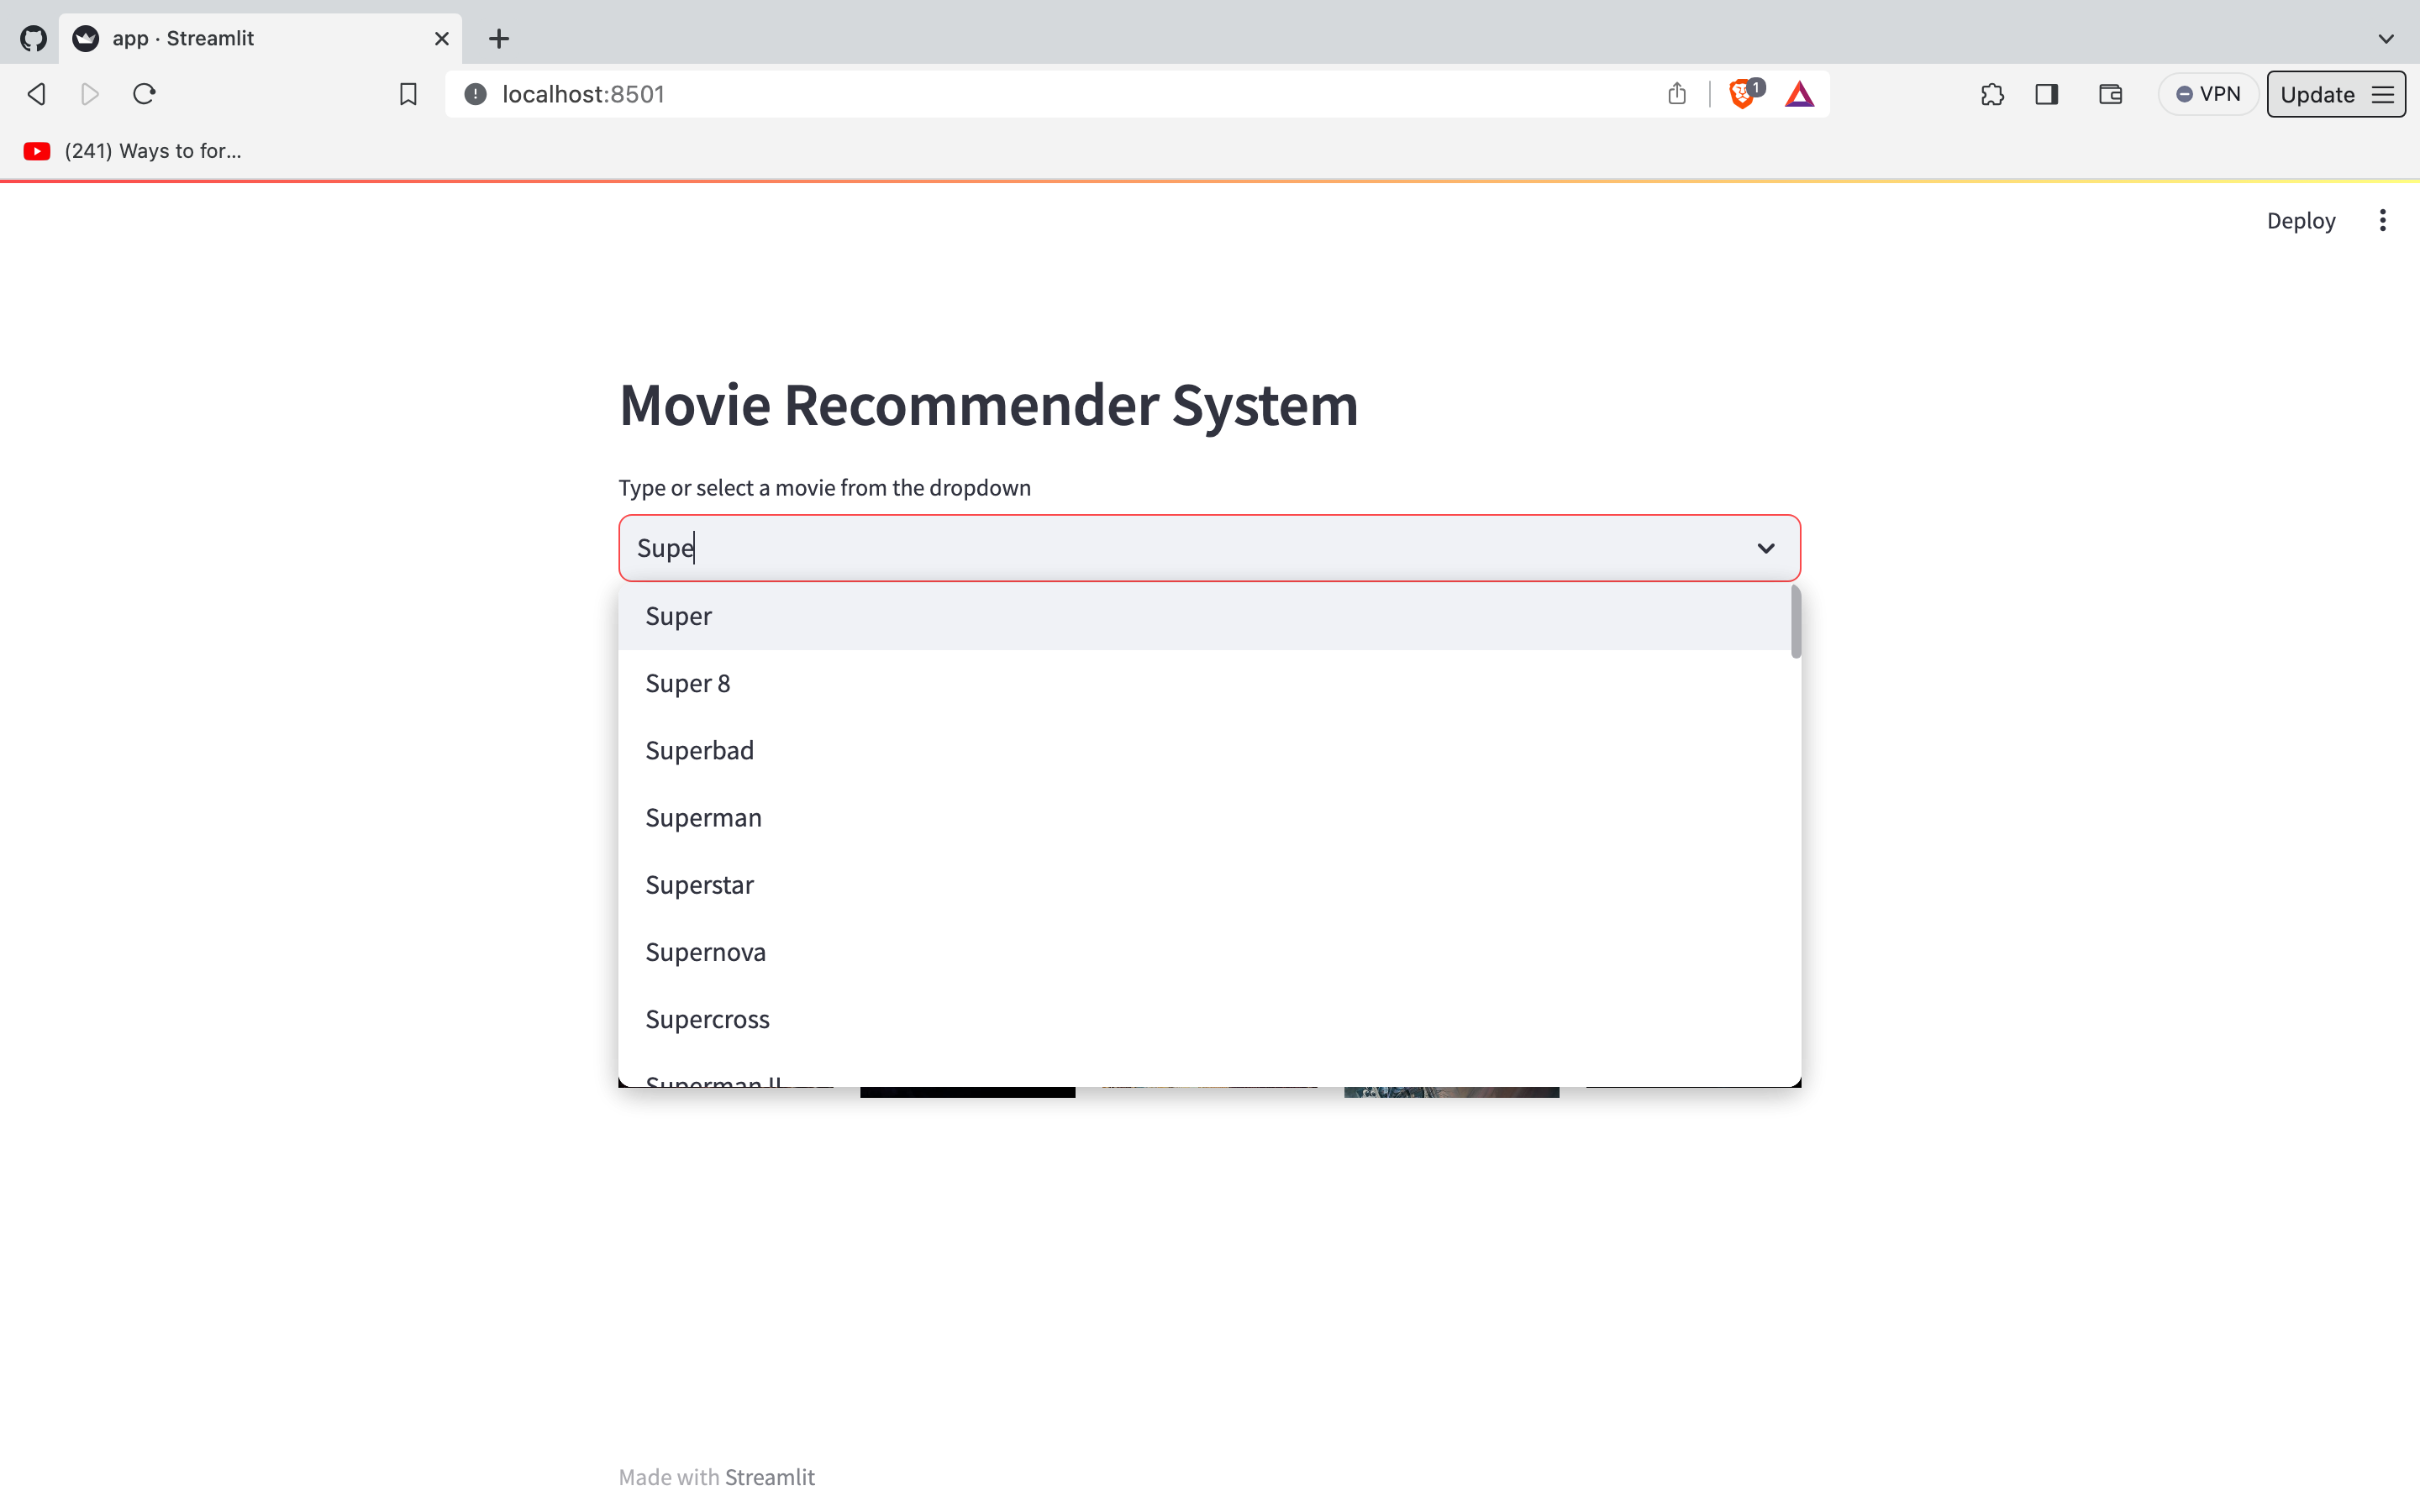Click the share icon in the address bar
2420x1512 pixels.
[x=1676, y=93]
